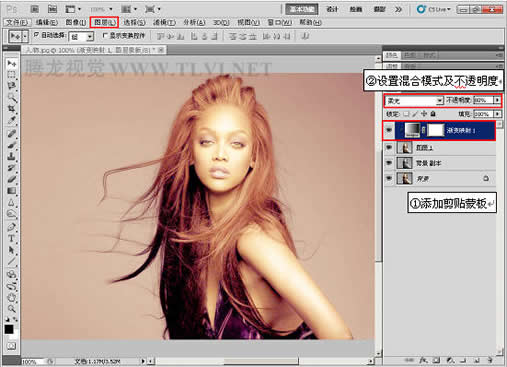
Task: Select the Gradient tool
Action: [12, 191]
